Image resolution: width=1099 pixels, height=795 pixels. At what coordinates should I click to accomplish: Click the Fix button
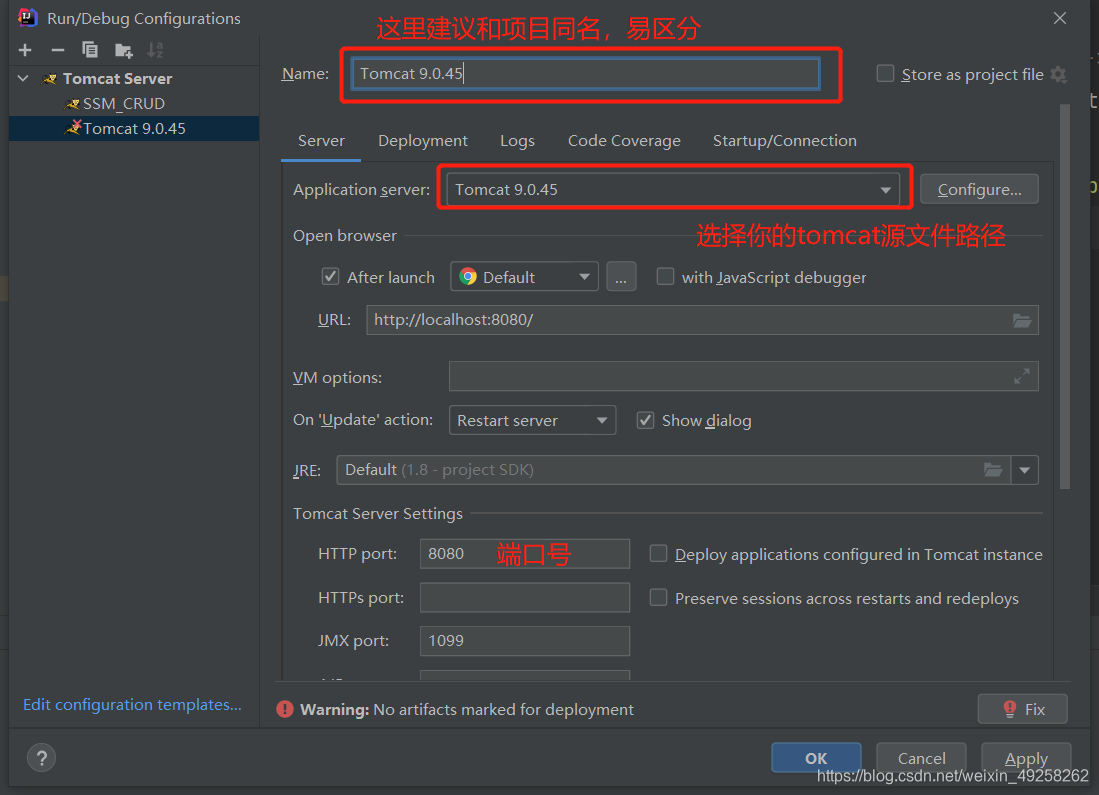coord(1023,709)
